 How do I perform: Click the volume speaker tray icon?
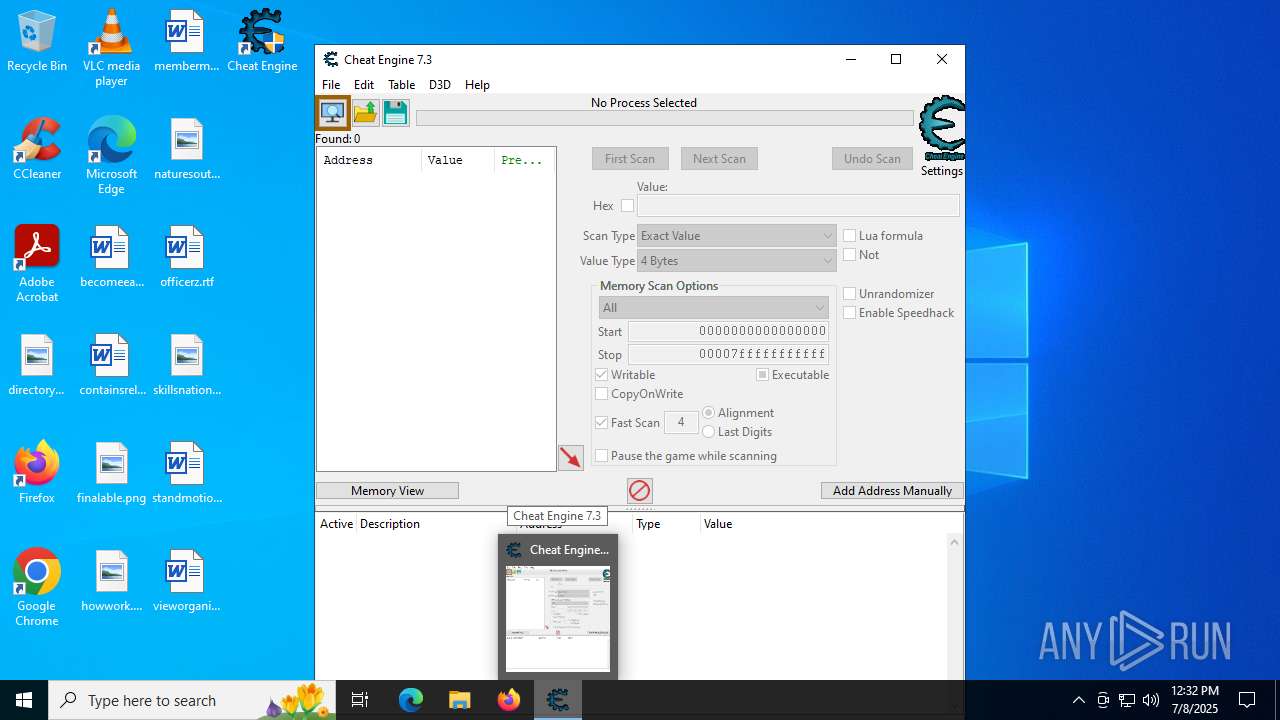(1151, 700)
